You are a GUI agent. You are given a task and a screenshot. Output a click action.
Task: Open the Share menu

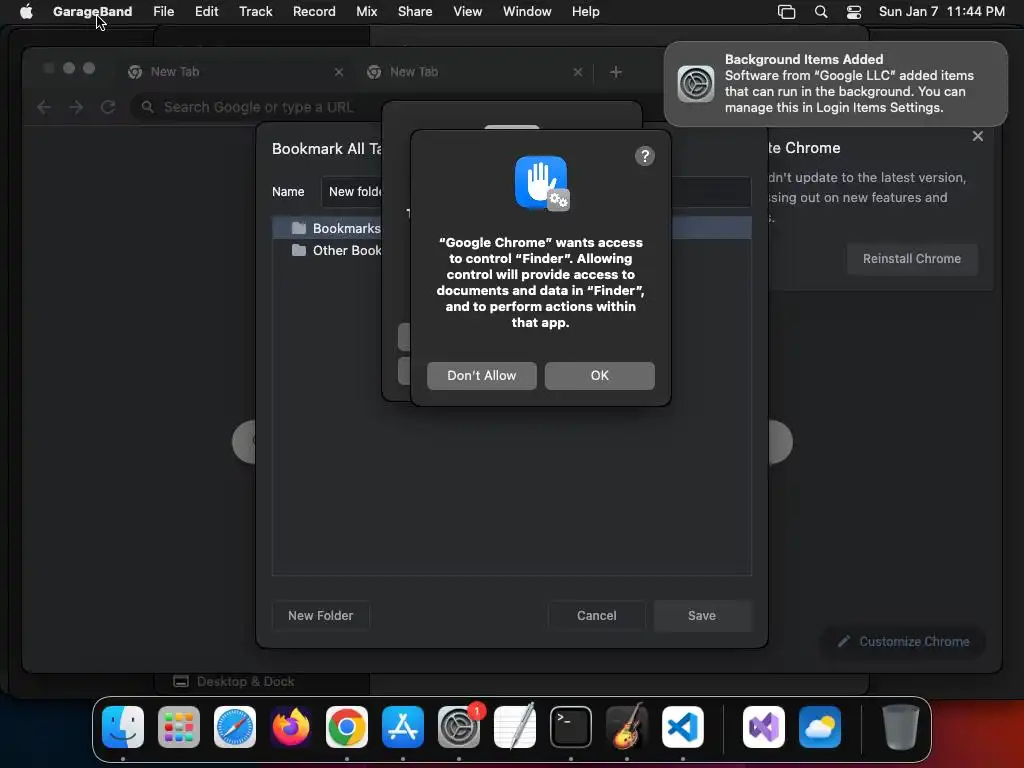tap(415, 11)
